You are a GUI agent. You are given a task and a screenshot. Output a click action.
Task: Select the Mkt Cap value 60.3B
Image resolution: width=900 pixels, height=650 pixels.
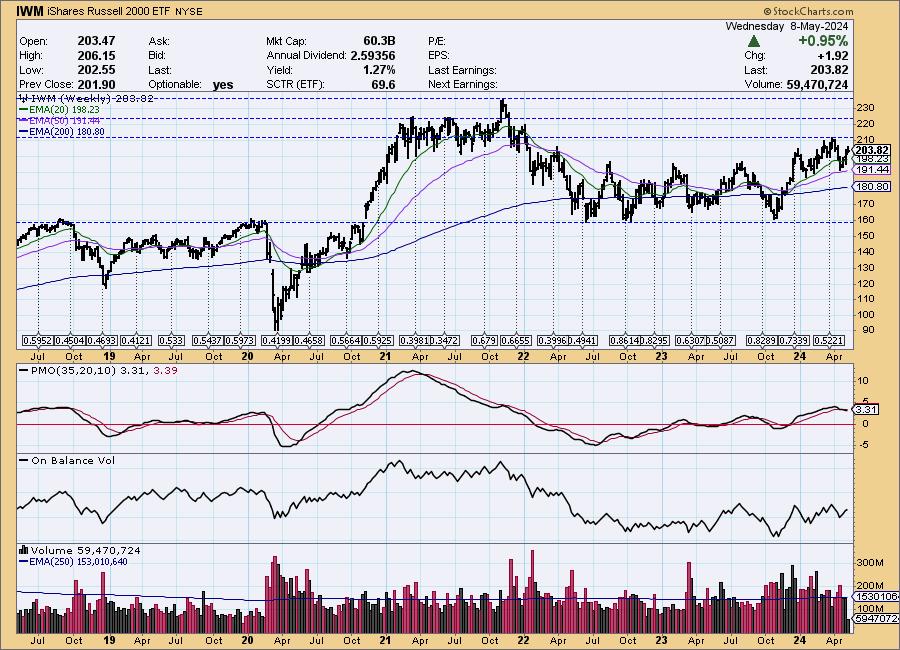click(x=379, y=41)
